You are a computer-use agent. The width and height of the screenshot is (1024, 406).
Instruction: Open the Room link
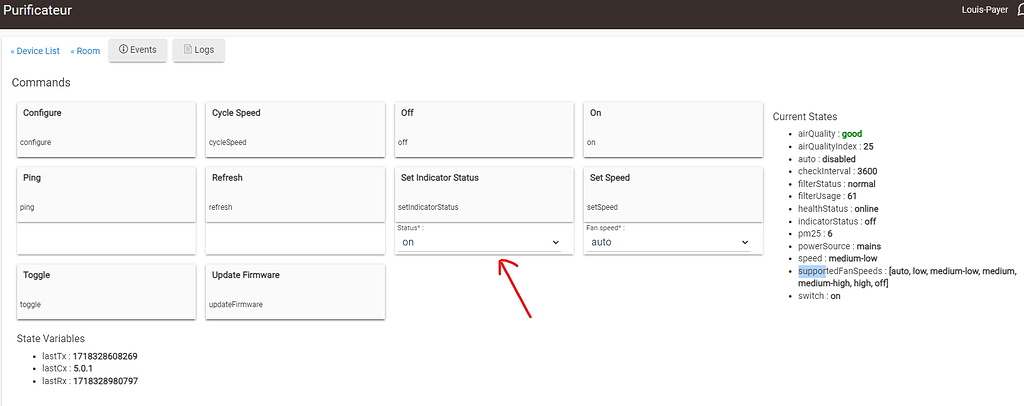85,51
